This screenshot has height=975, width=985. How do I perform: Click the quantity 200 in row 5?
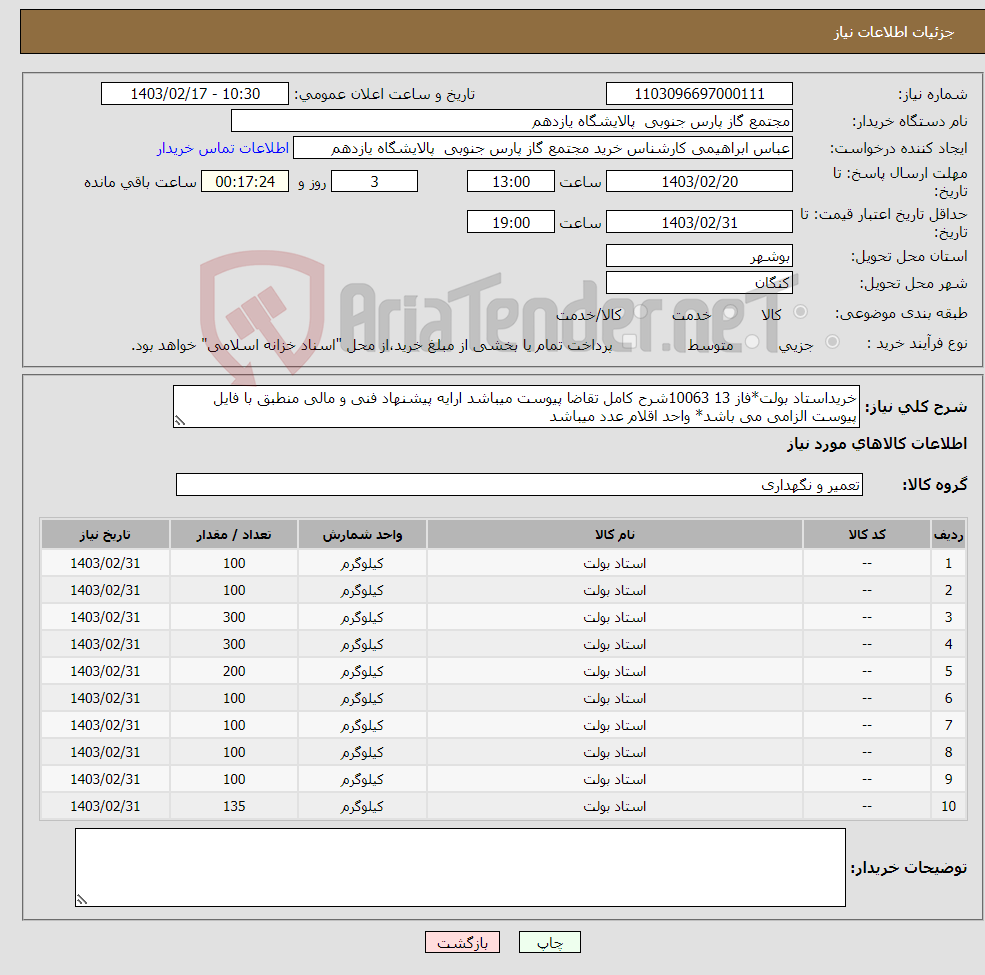[x=234, y=672]
